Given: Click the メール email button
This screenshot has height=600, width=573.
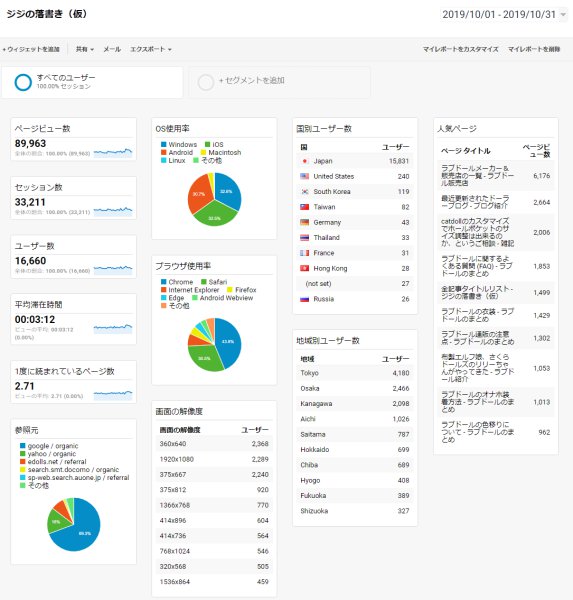Looking at the screenshot, I should tap(112, 49).
